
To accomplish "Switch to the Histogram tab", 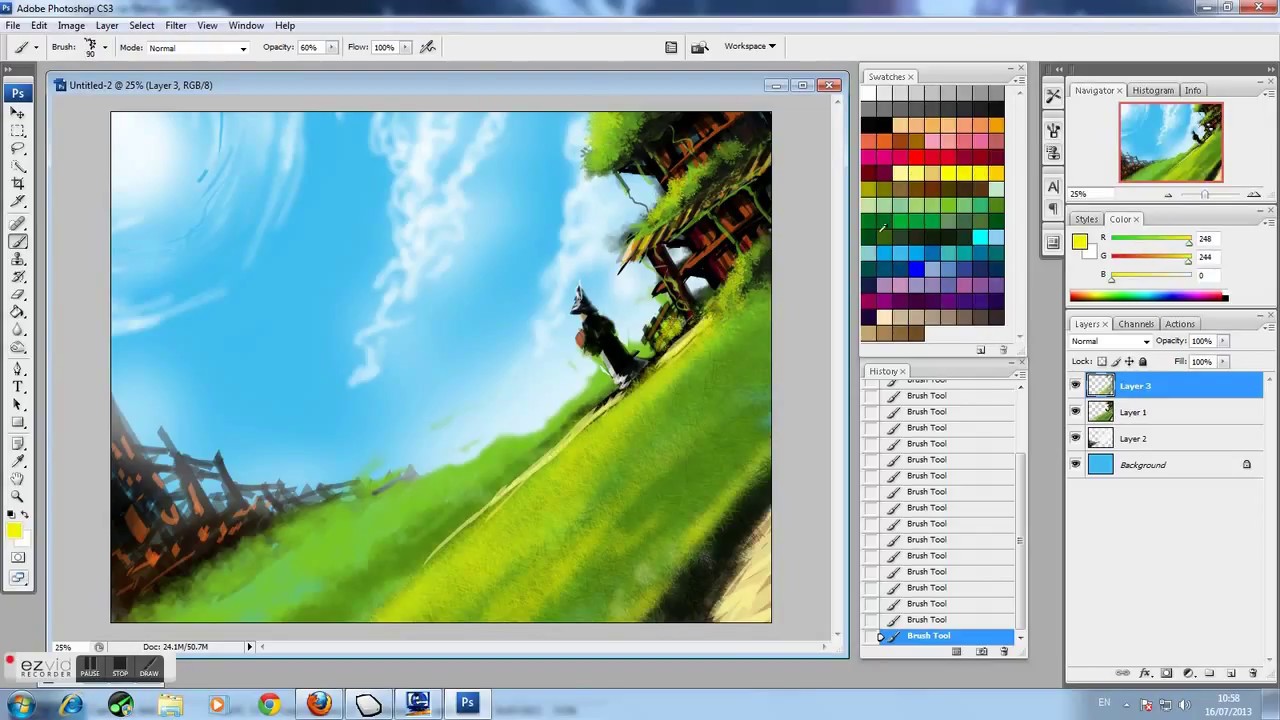I will (1153, 90).
